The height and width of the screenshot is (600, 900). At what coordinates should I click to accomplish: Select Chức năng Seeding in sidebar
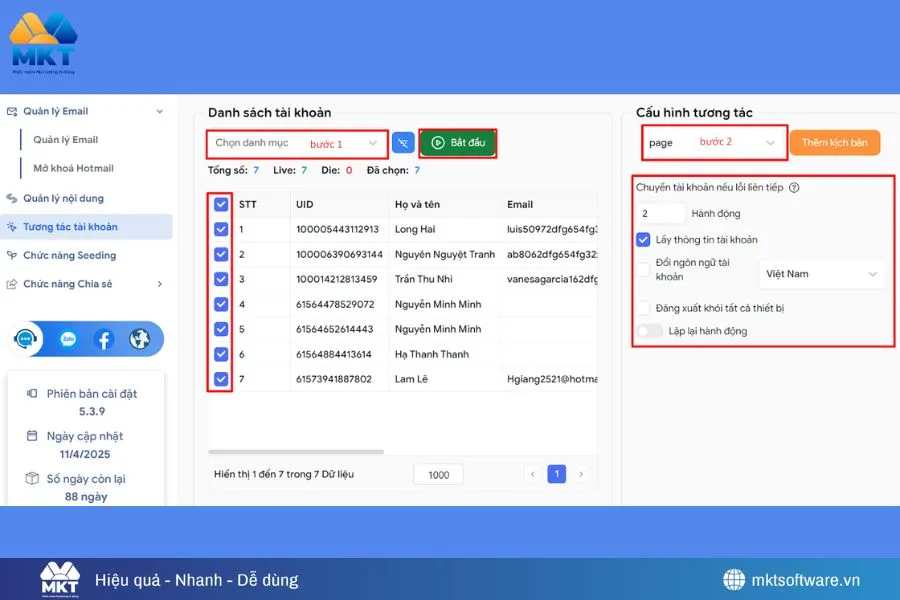click(x=69, y=256)
